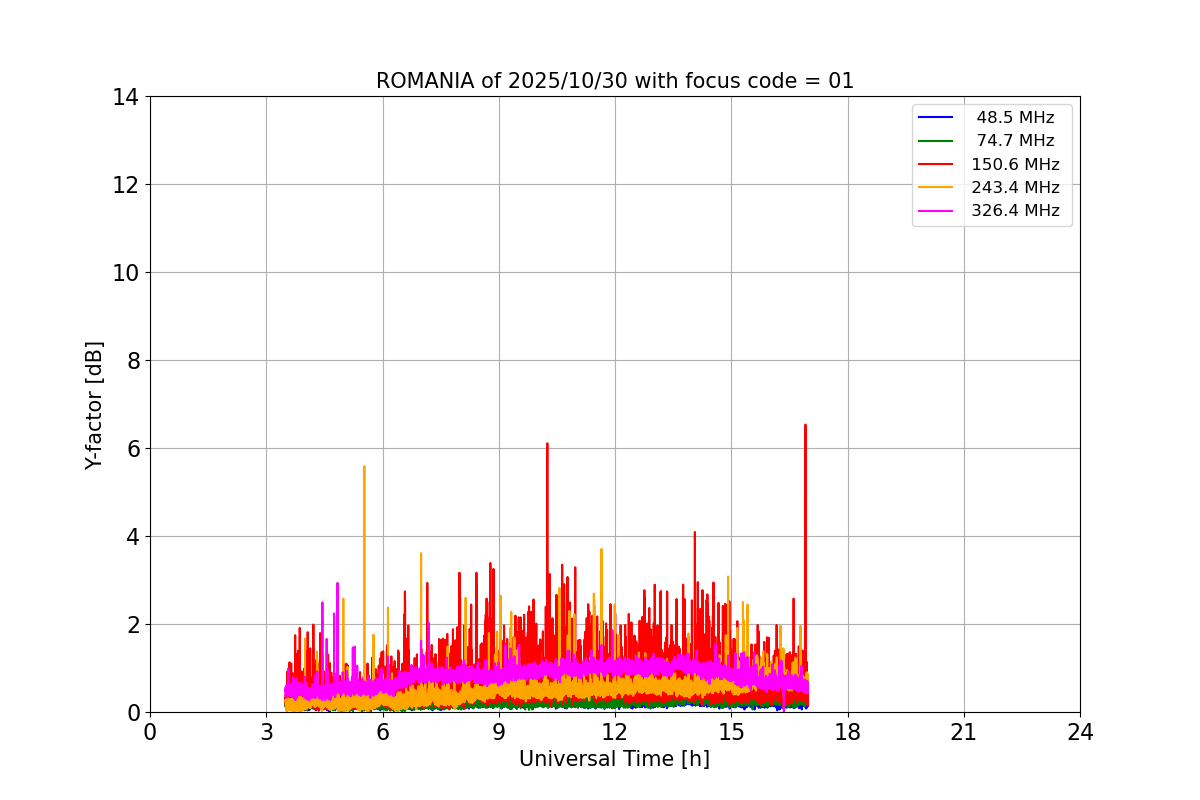Click the y-axis tick label '8'
1200x800 pixels.
point(132,361)
